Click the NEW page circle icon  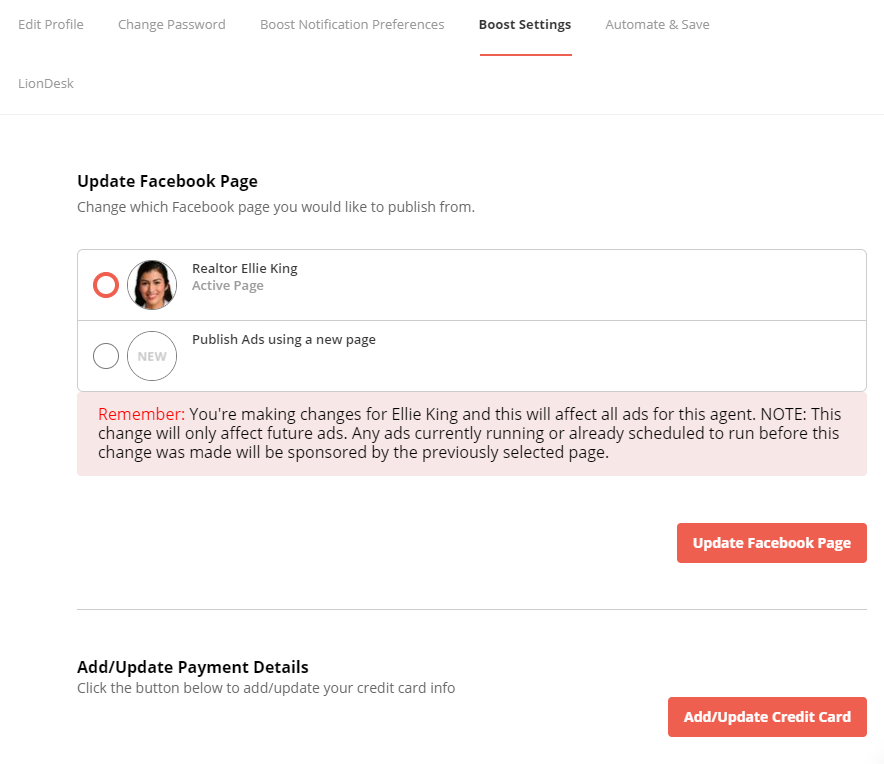pos(152,356)
